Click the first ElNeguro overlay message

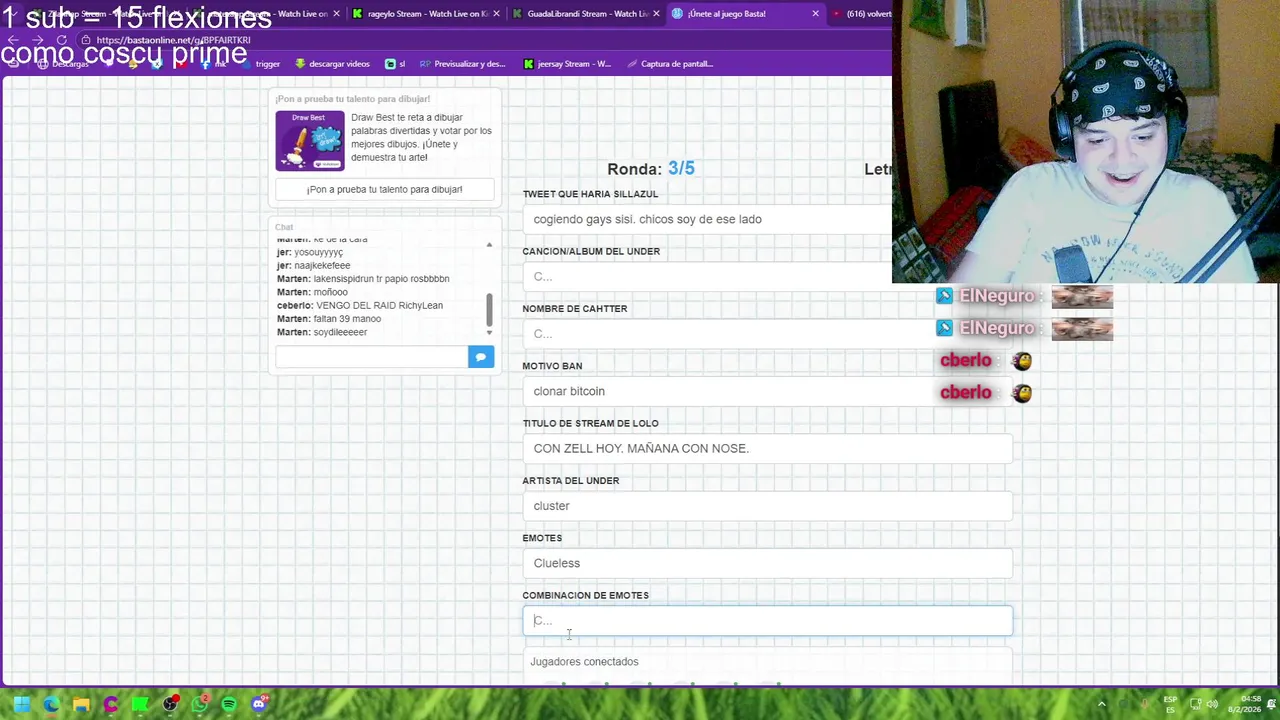coord(1024,296)
